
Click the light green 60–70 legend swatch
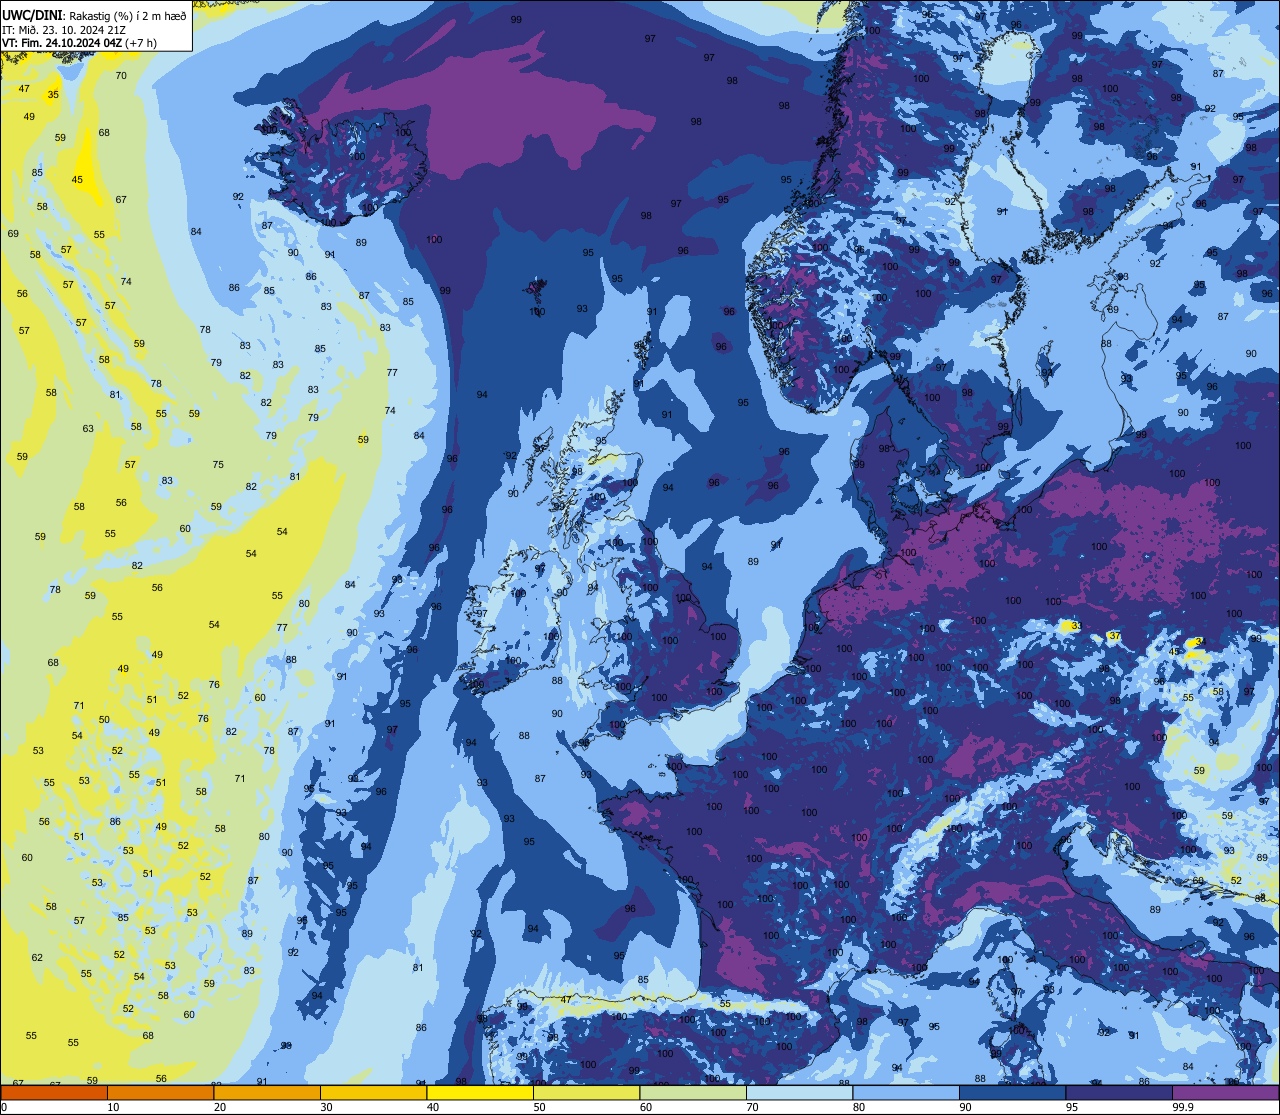click(693, 1092)
